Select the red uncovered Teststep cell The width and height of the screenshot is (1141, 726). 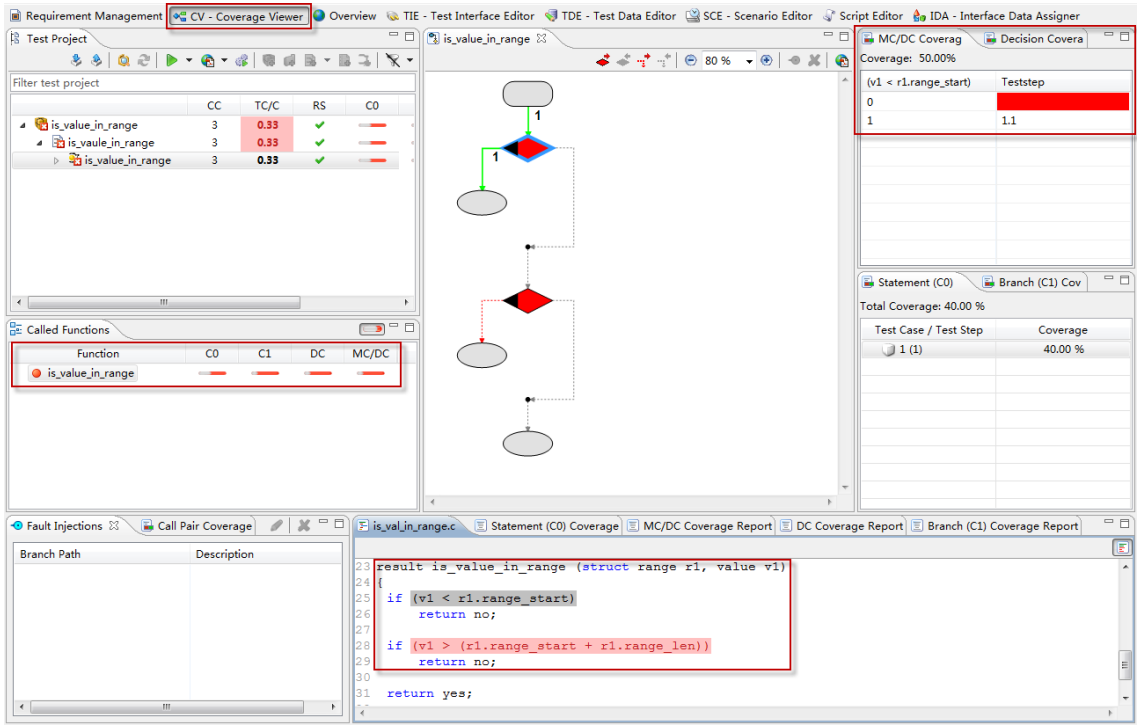pos(1062,102)
